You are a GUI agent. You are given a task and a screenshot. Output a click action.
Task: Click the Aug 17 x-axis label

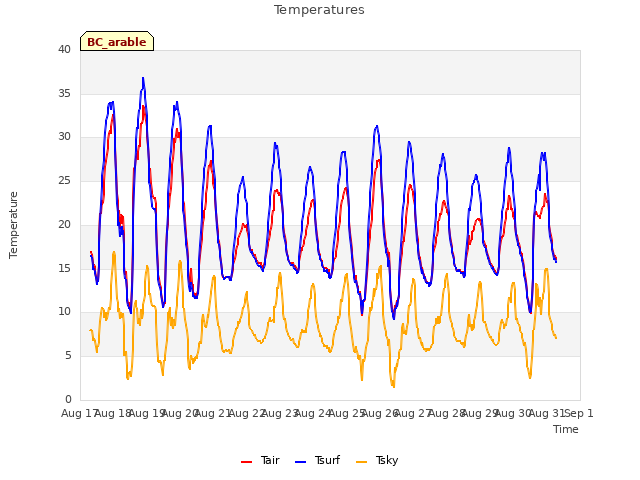pyautogui.click(x=80, y=413)
